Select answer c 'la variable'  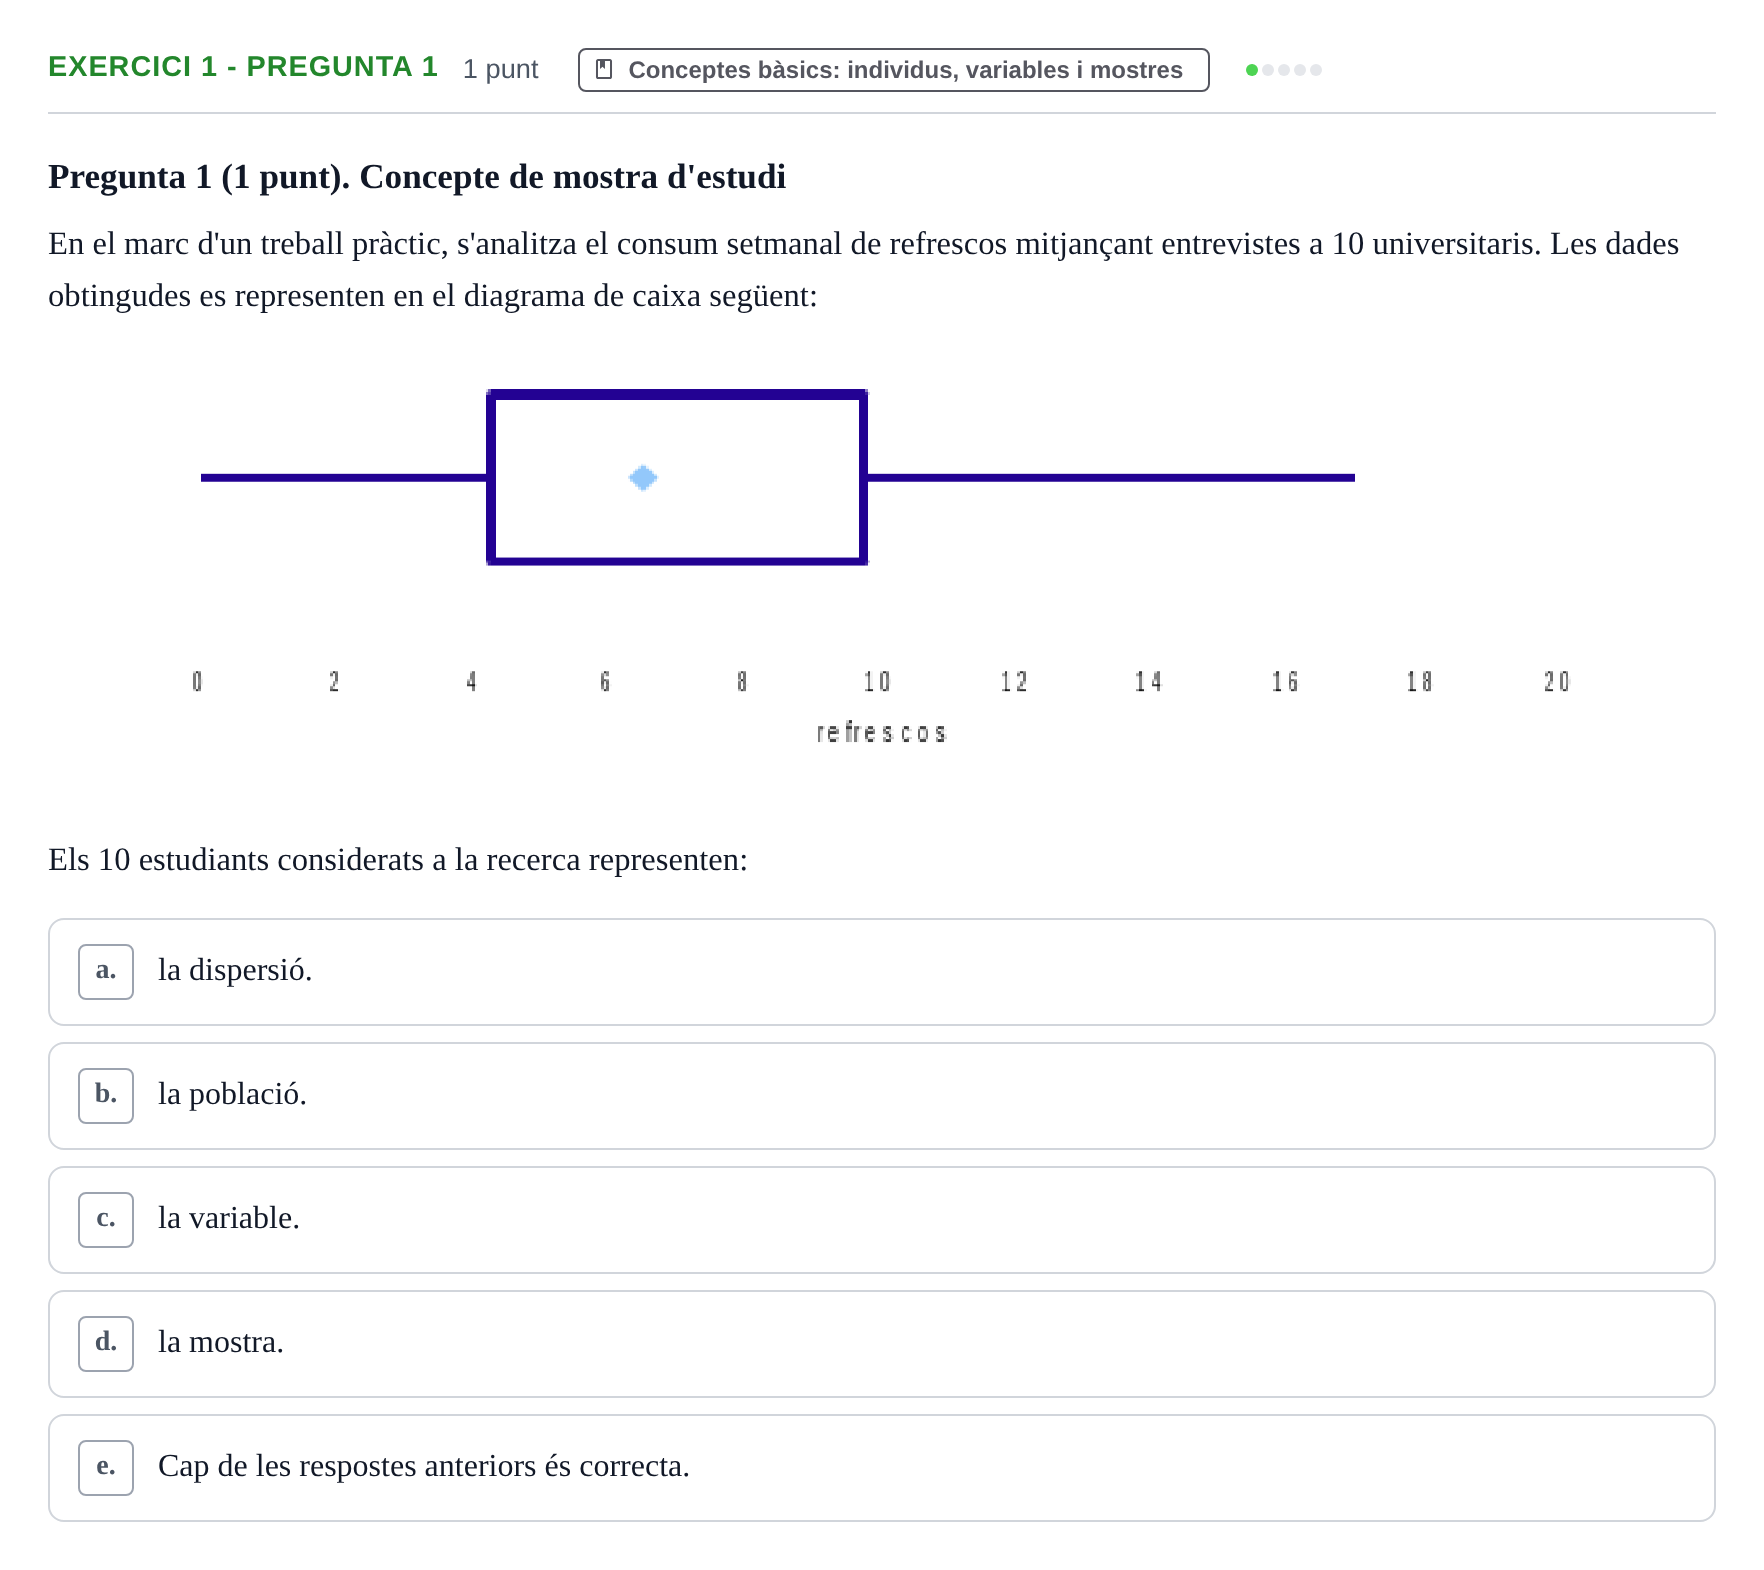881,1220
